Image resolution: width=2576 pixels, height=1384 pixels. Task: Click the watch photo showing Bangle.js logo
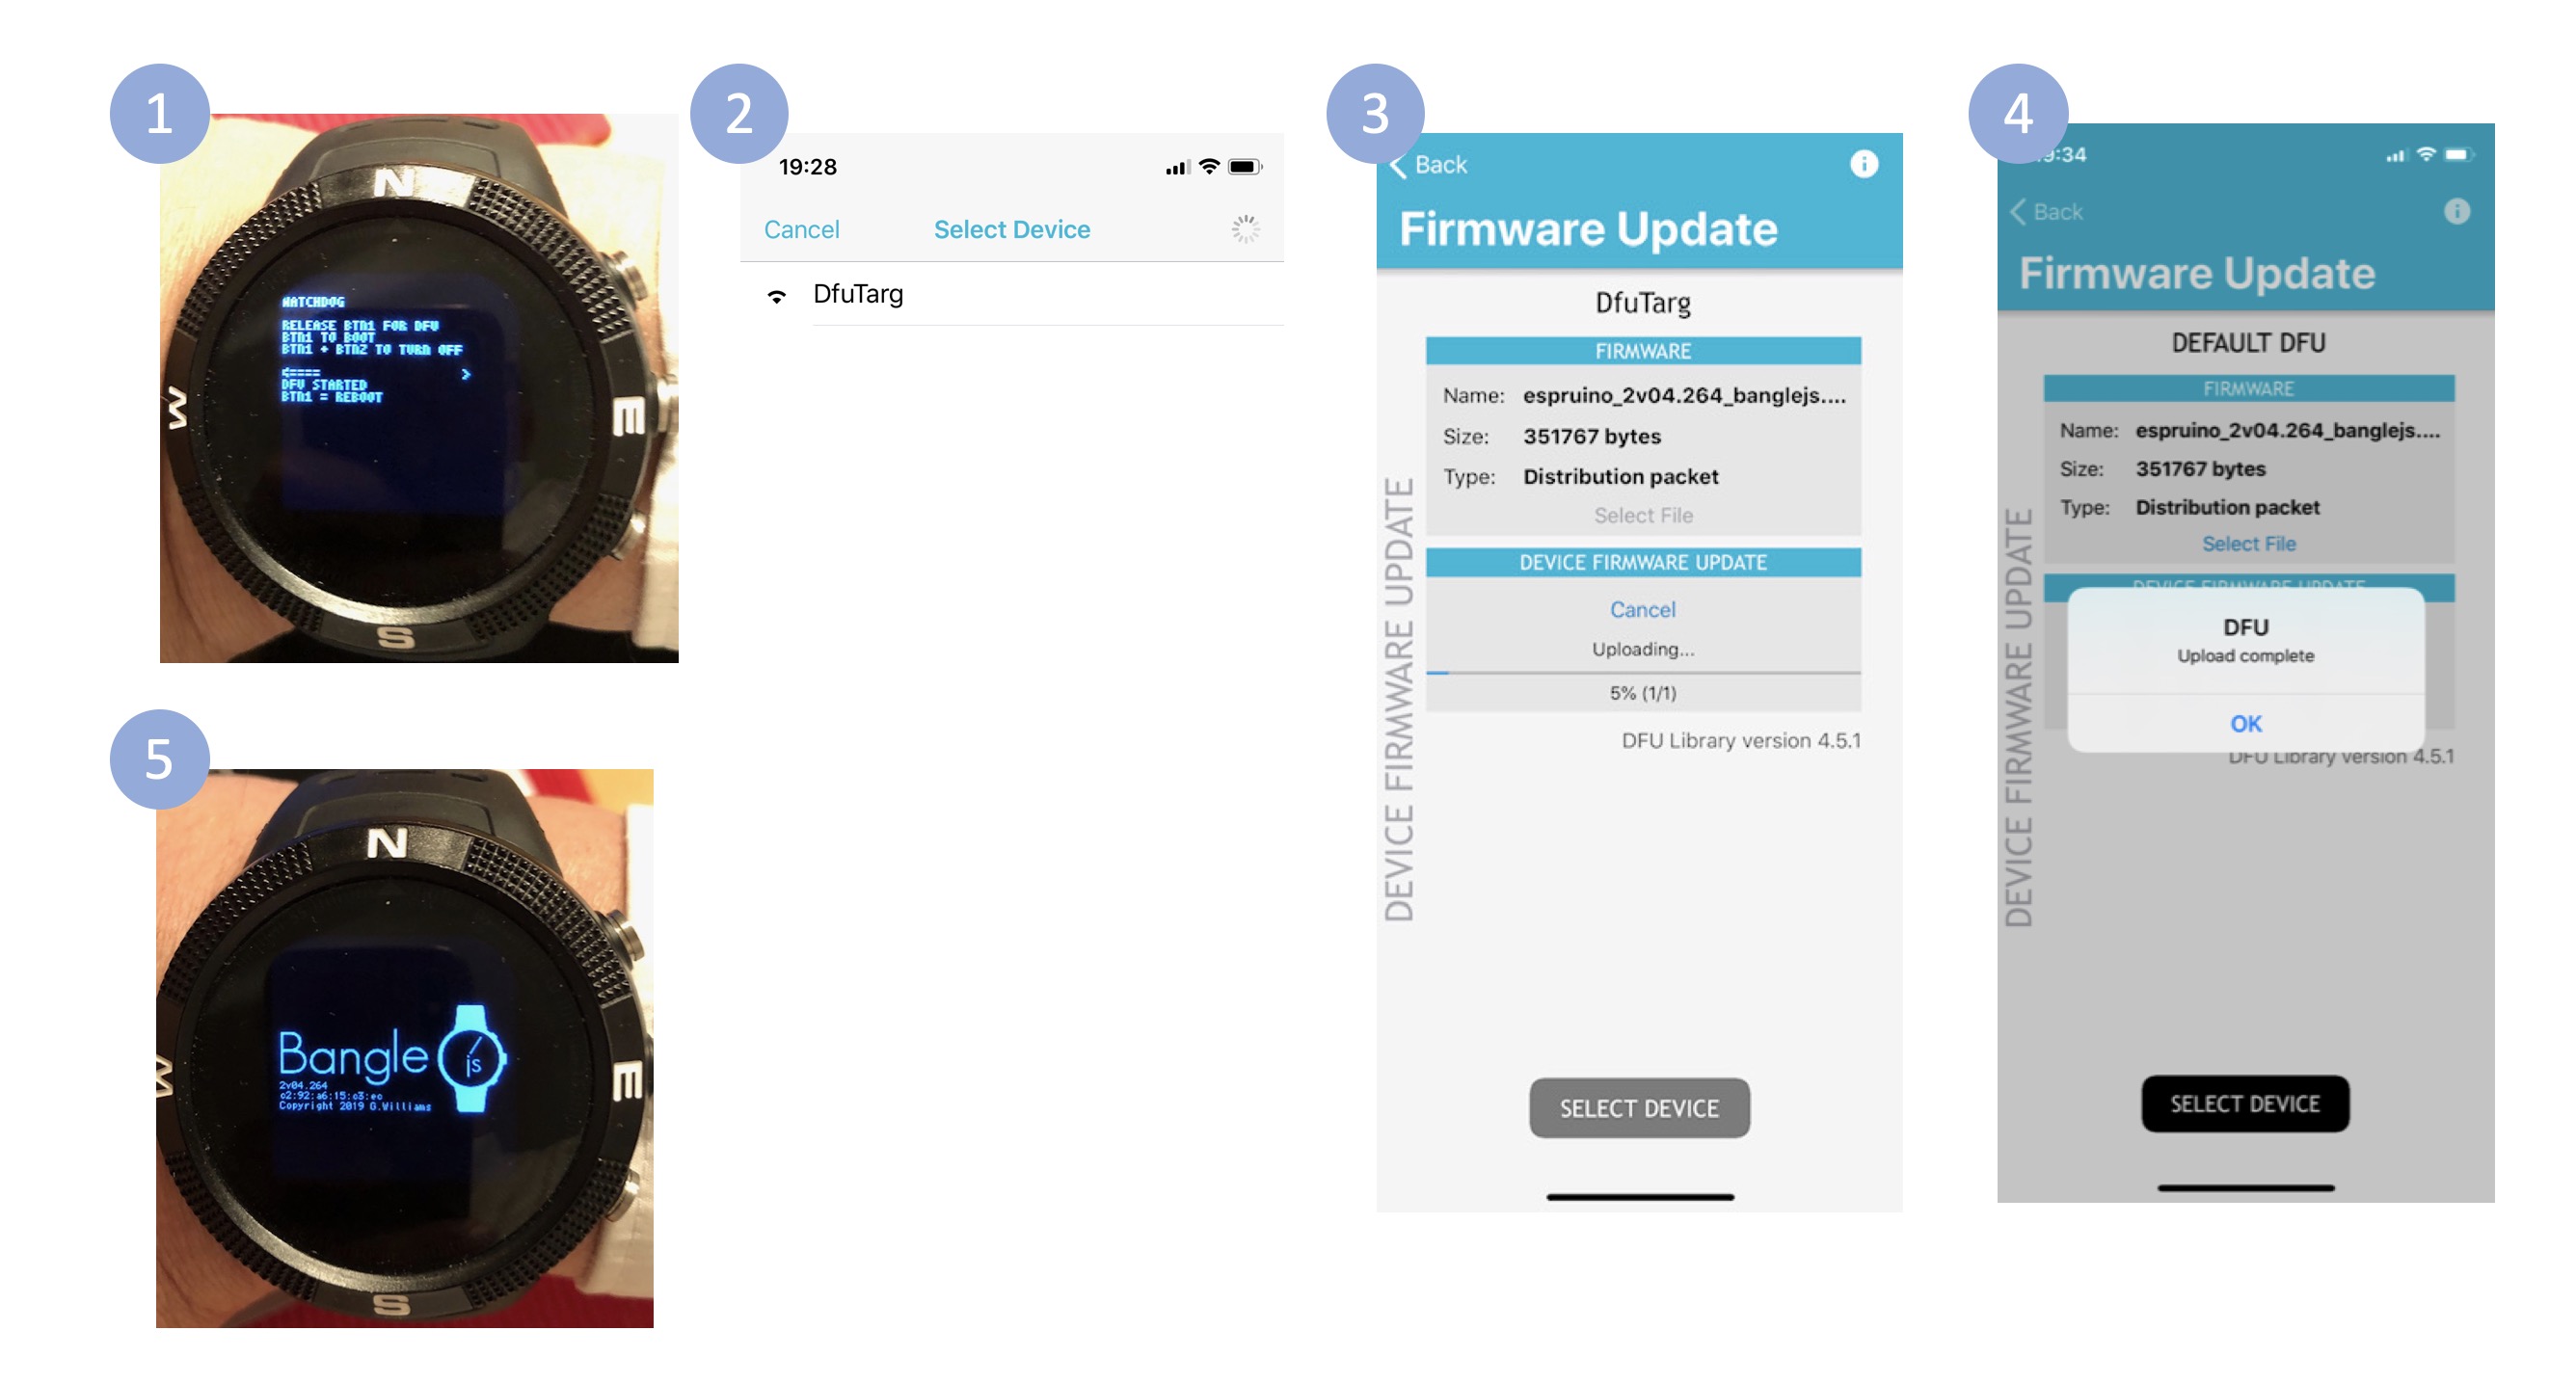click(405, 1048)
